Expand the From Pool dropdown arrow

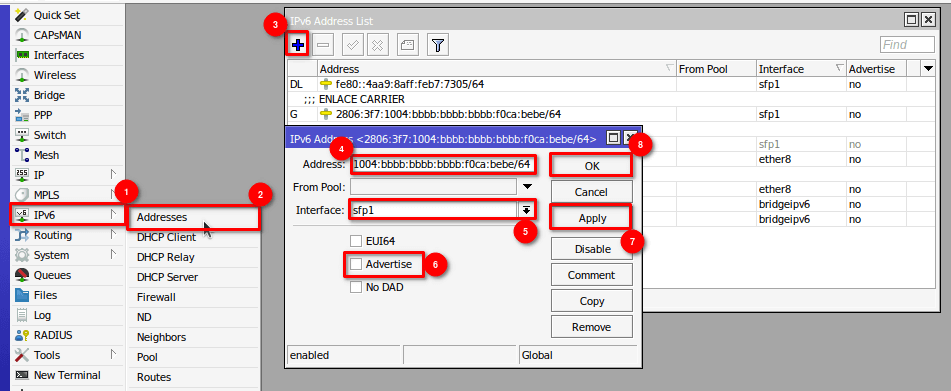(x=527, y=187)
